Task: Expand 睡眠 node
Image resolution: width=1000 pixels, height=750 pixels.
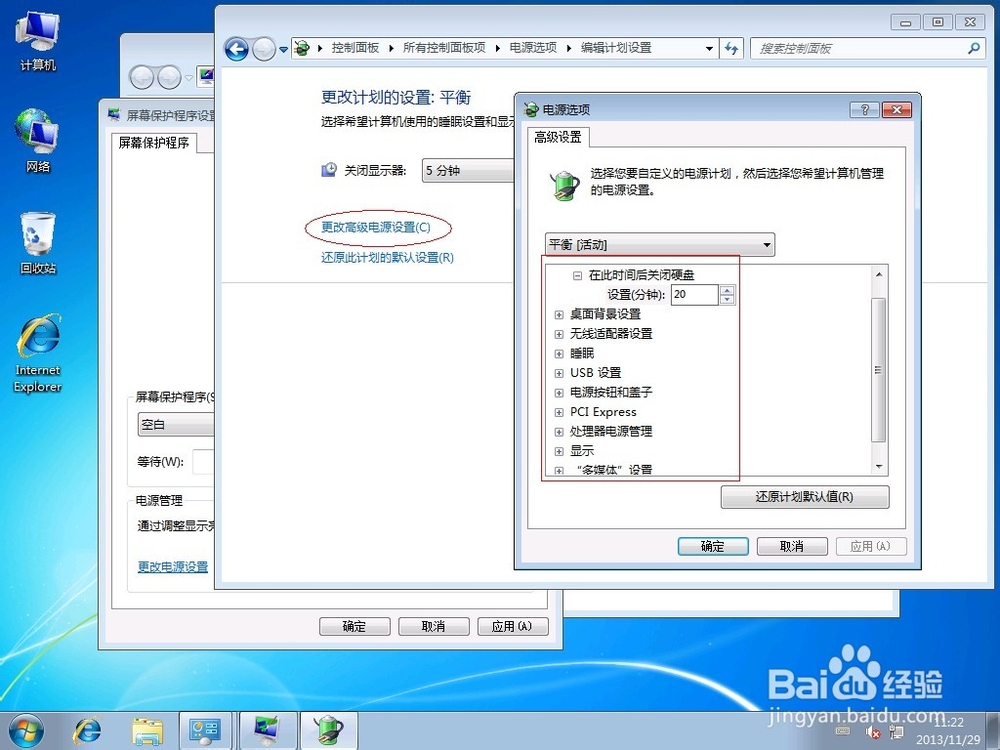Action: tap(559, 354)
